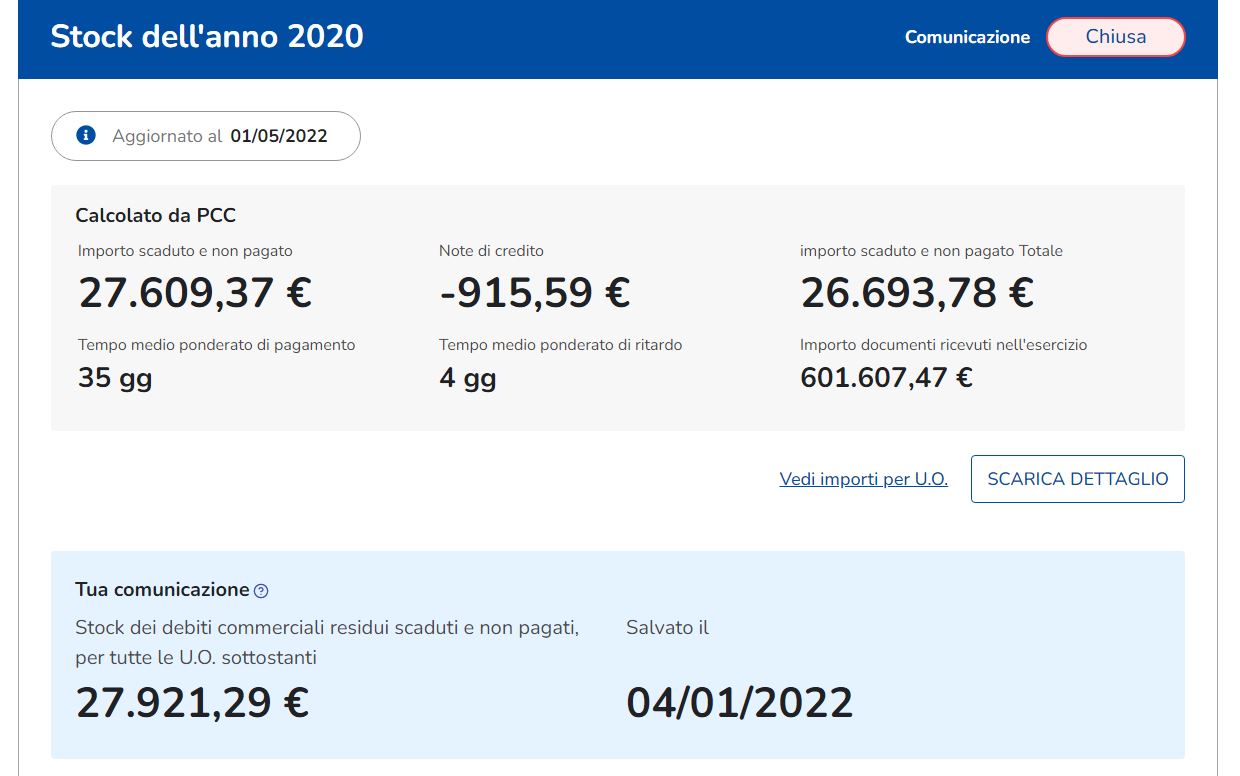Click the Comunicazione label in the header
Screen dimensions: 1240x776
[x=966, y=37]
